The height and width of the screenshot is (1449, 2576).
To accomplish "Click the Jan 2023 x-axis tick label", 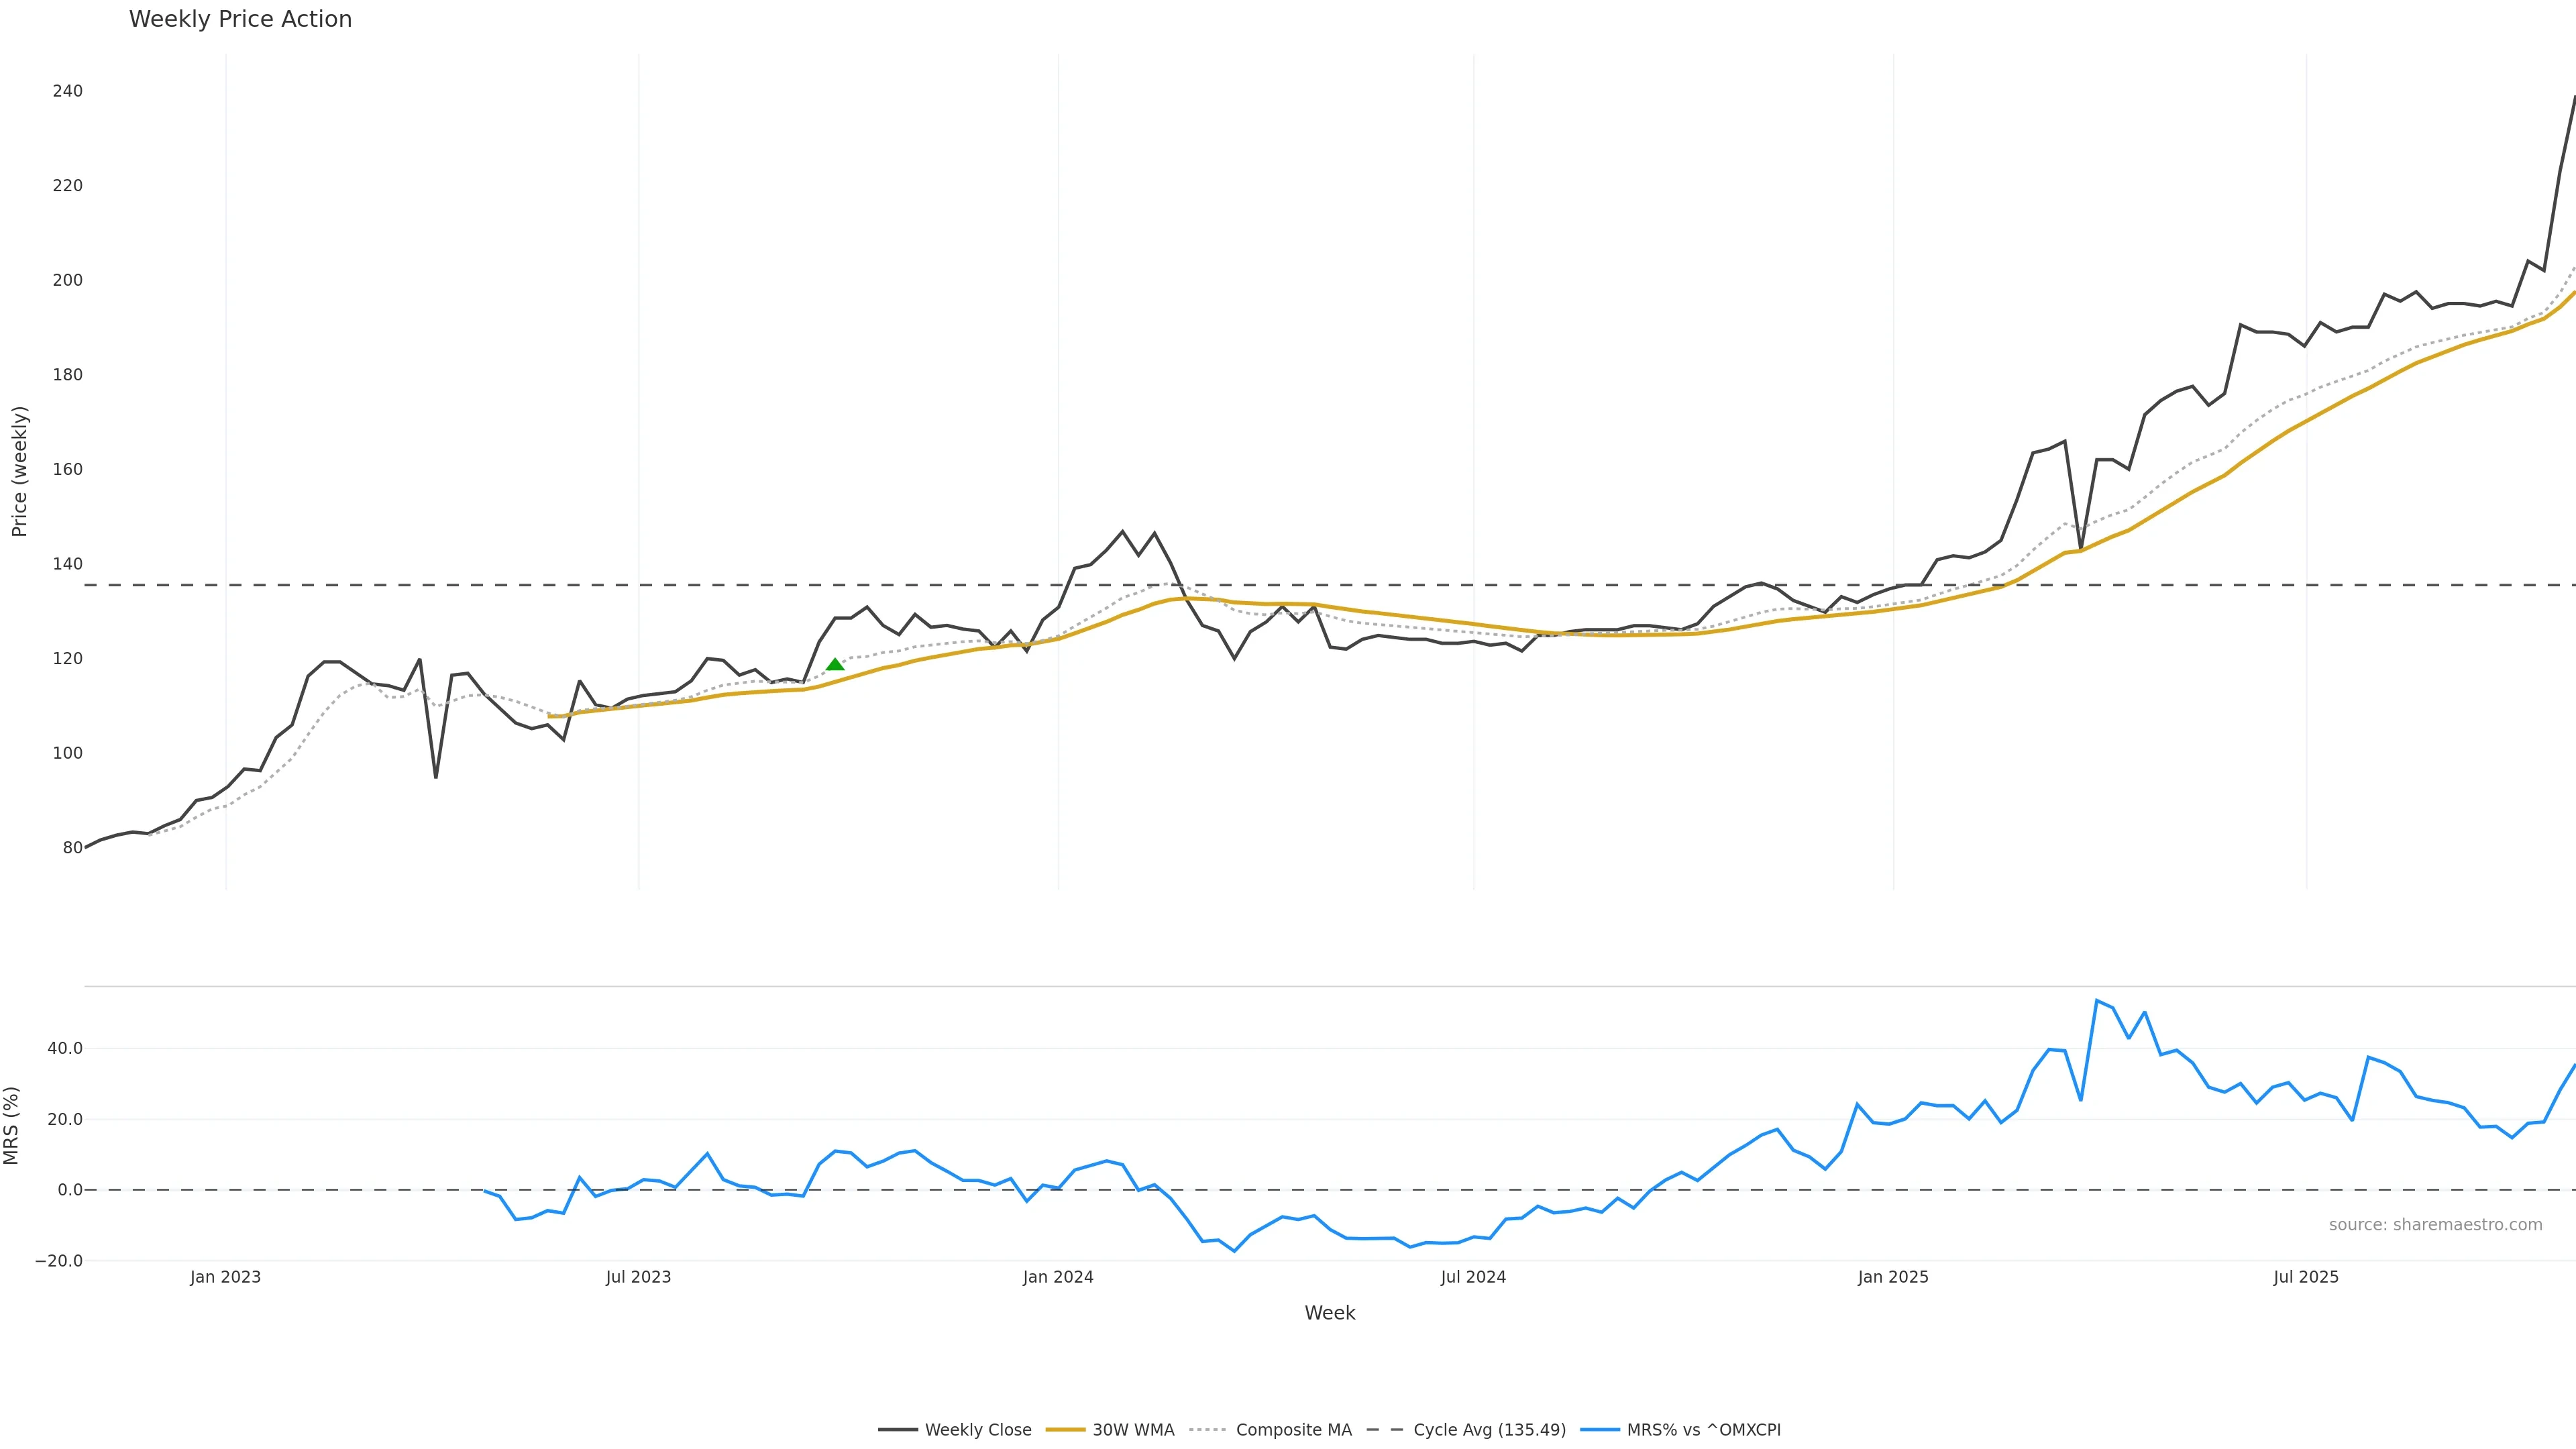I will 225,1277.
